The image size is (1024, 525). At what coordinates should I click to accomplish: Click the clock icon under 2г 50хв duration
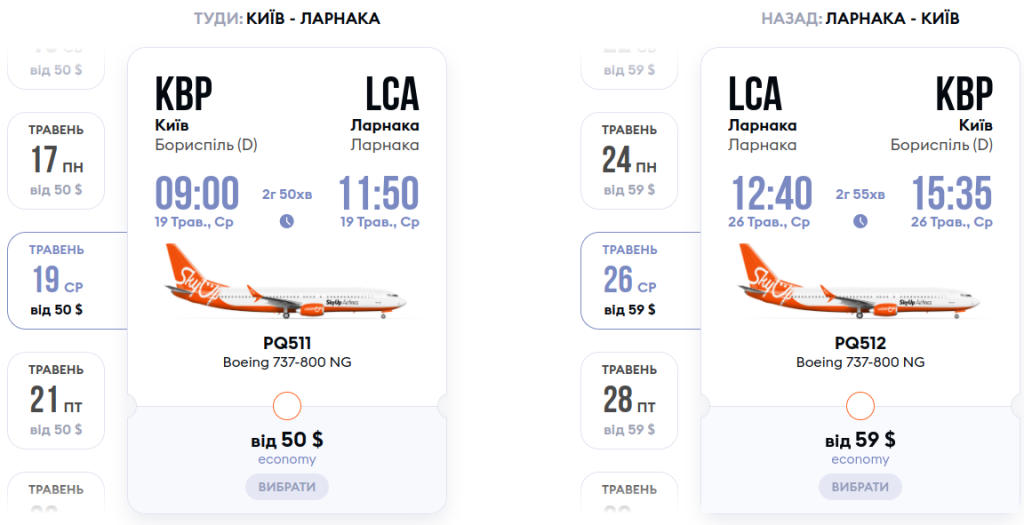pyautogui.click(x=287, y=221)
